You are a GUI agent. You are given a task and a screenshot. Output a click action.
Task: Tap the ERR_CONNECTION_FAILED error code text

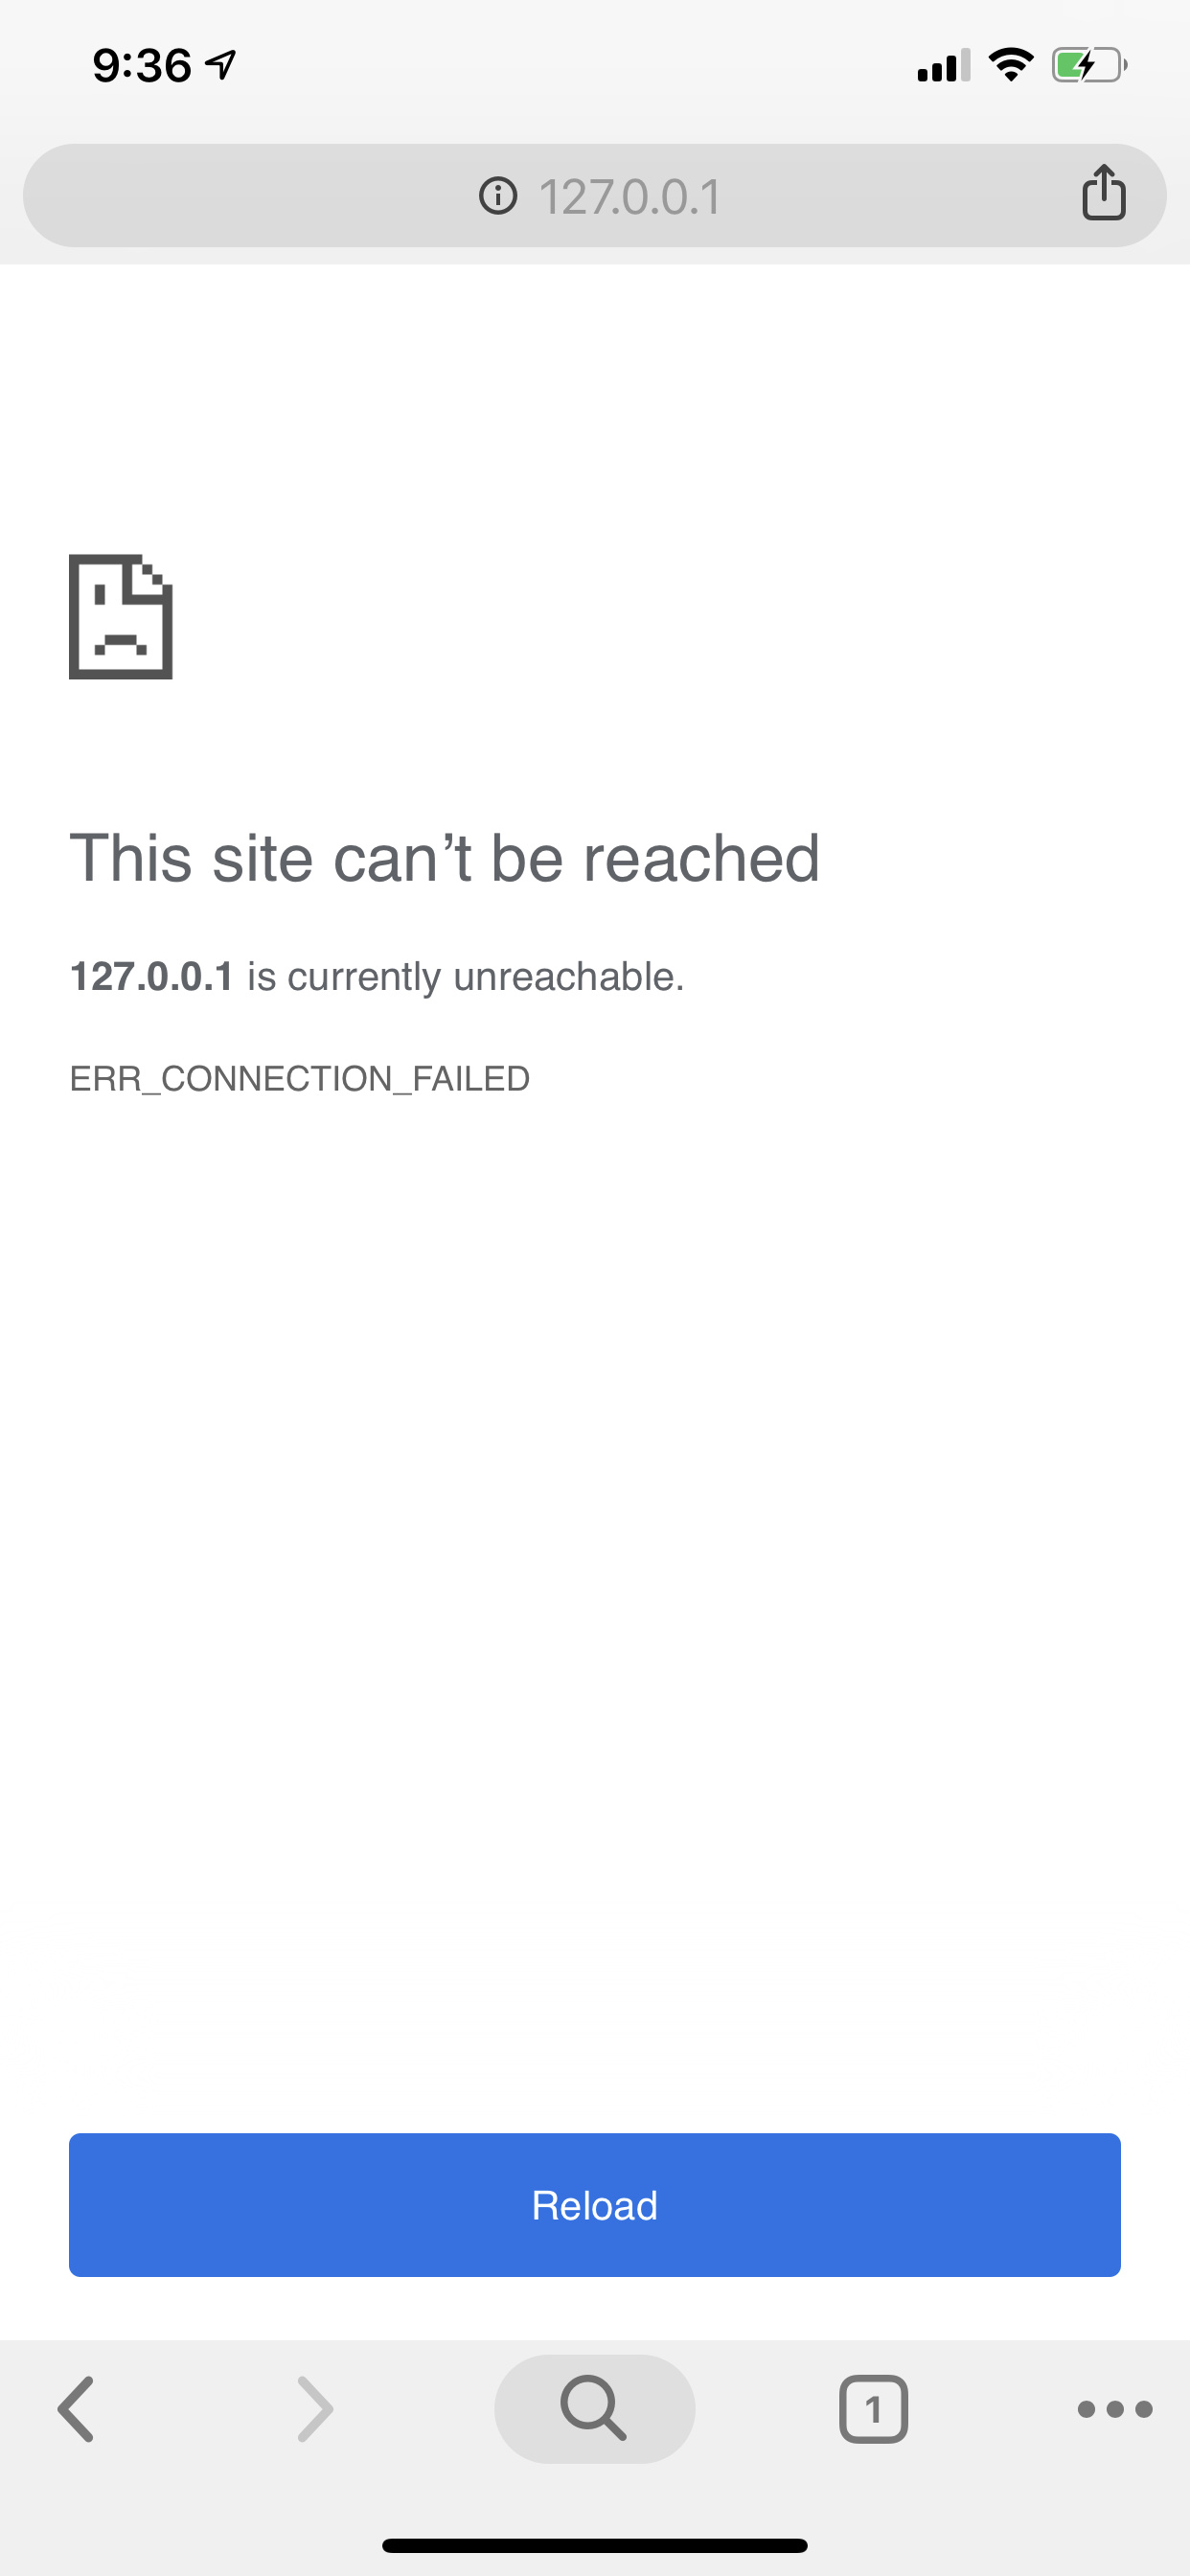pyautogui.click(x=299, y=1079)
